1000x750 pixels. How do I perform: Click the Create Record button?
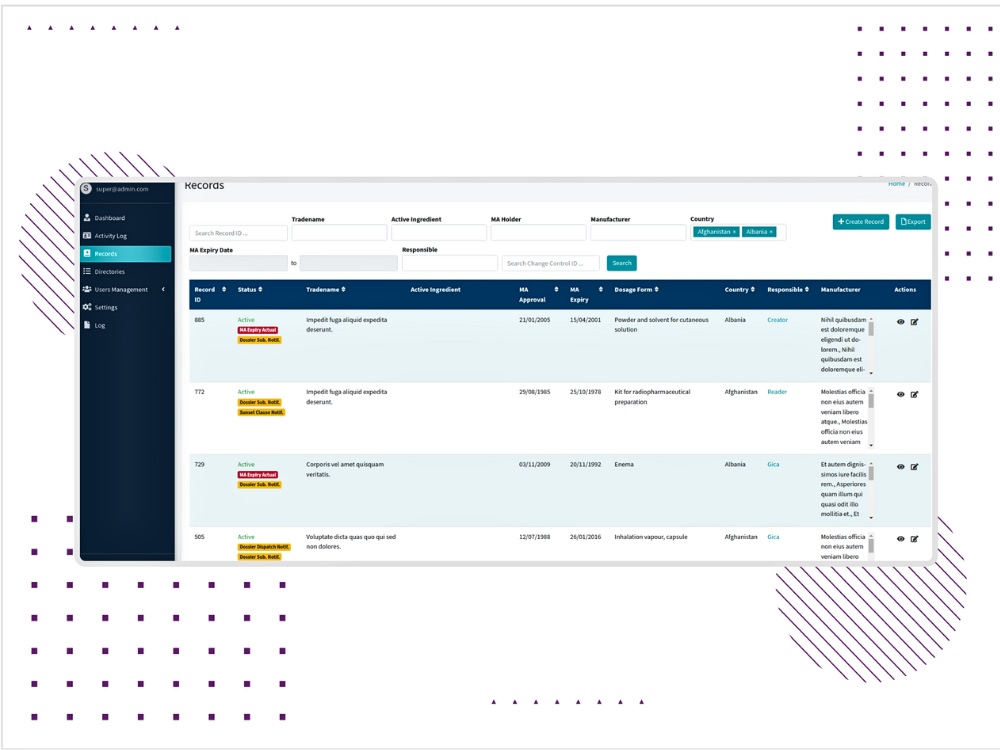860,221
